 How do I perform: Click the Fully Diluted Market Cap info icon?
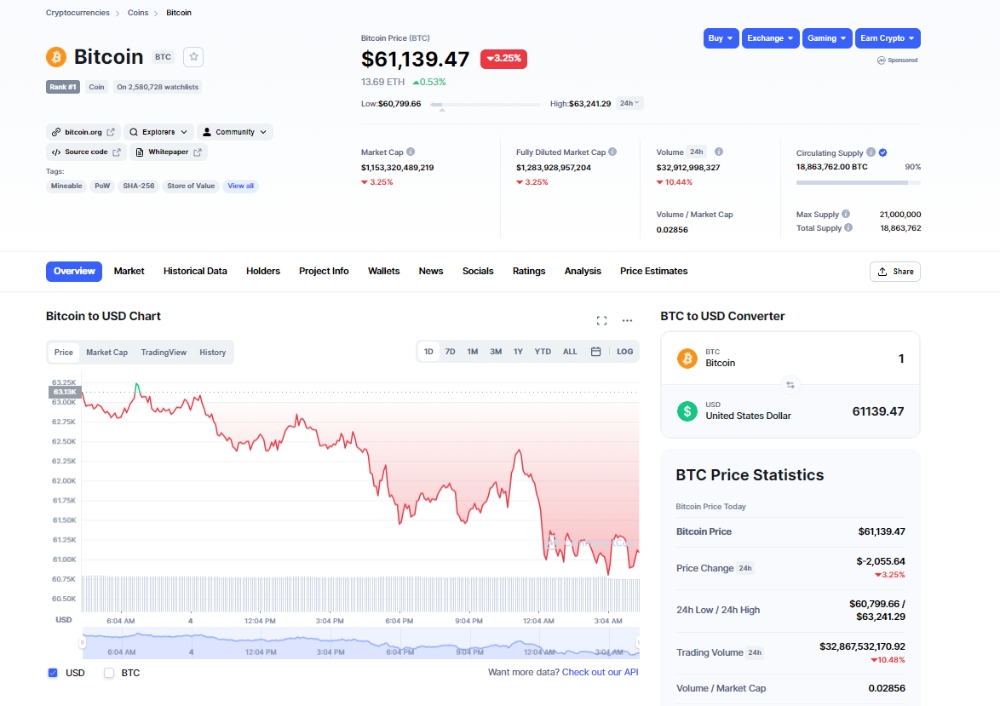click(x=612, y=152)
